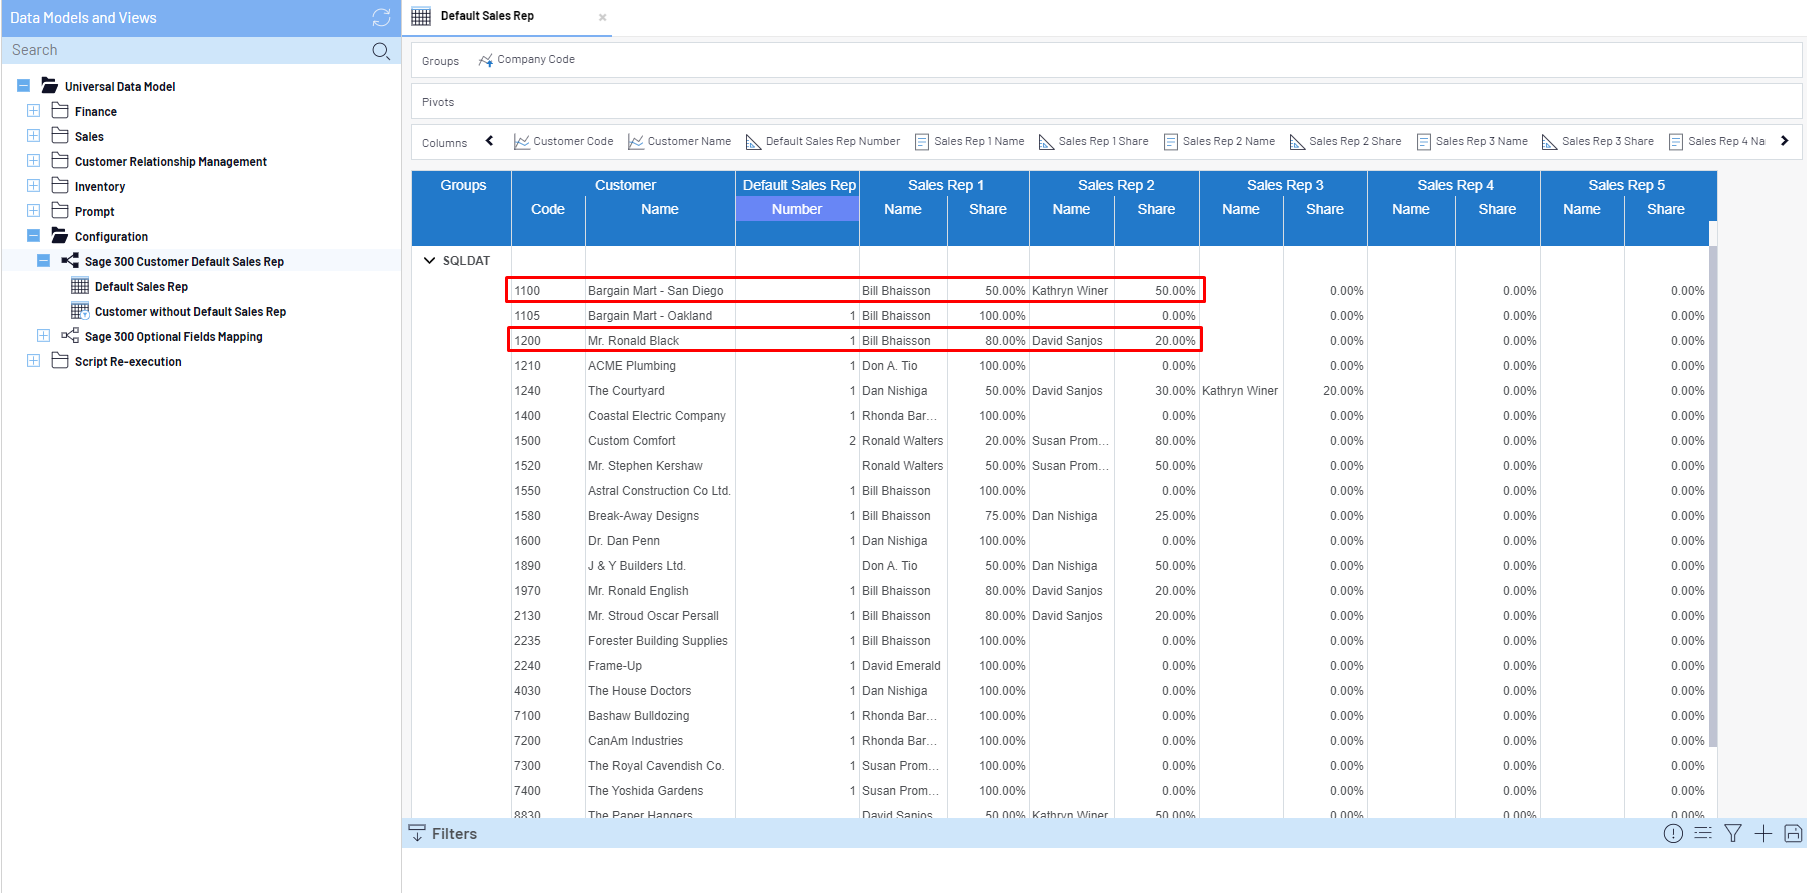Click the list lines icon in Filters bar
The height and width of the screenshot is (893, 1807).
tap(1703, 833)
